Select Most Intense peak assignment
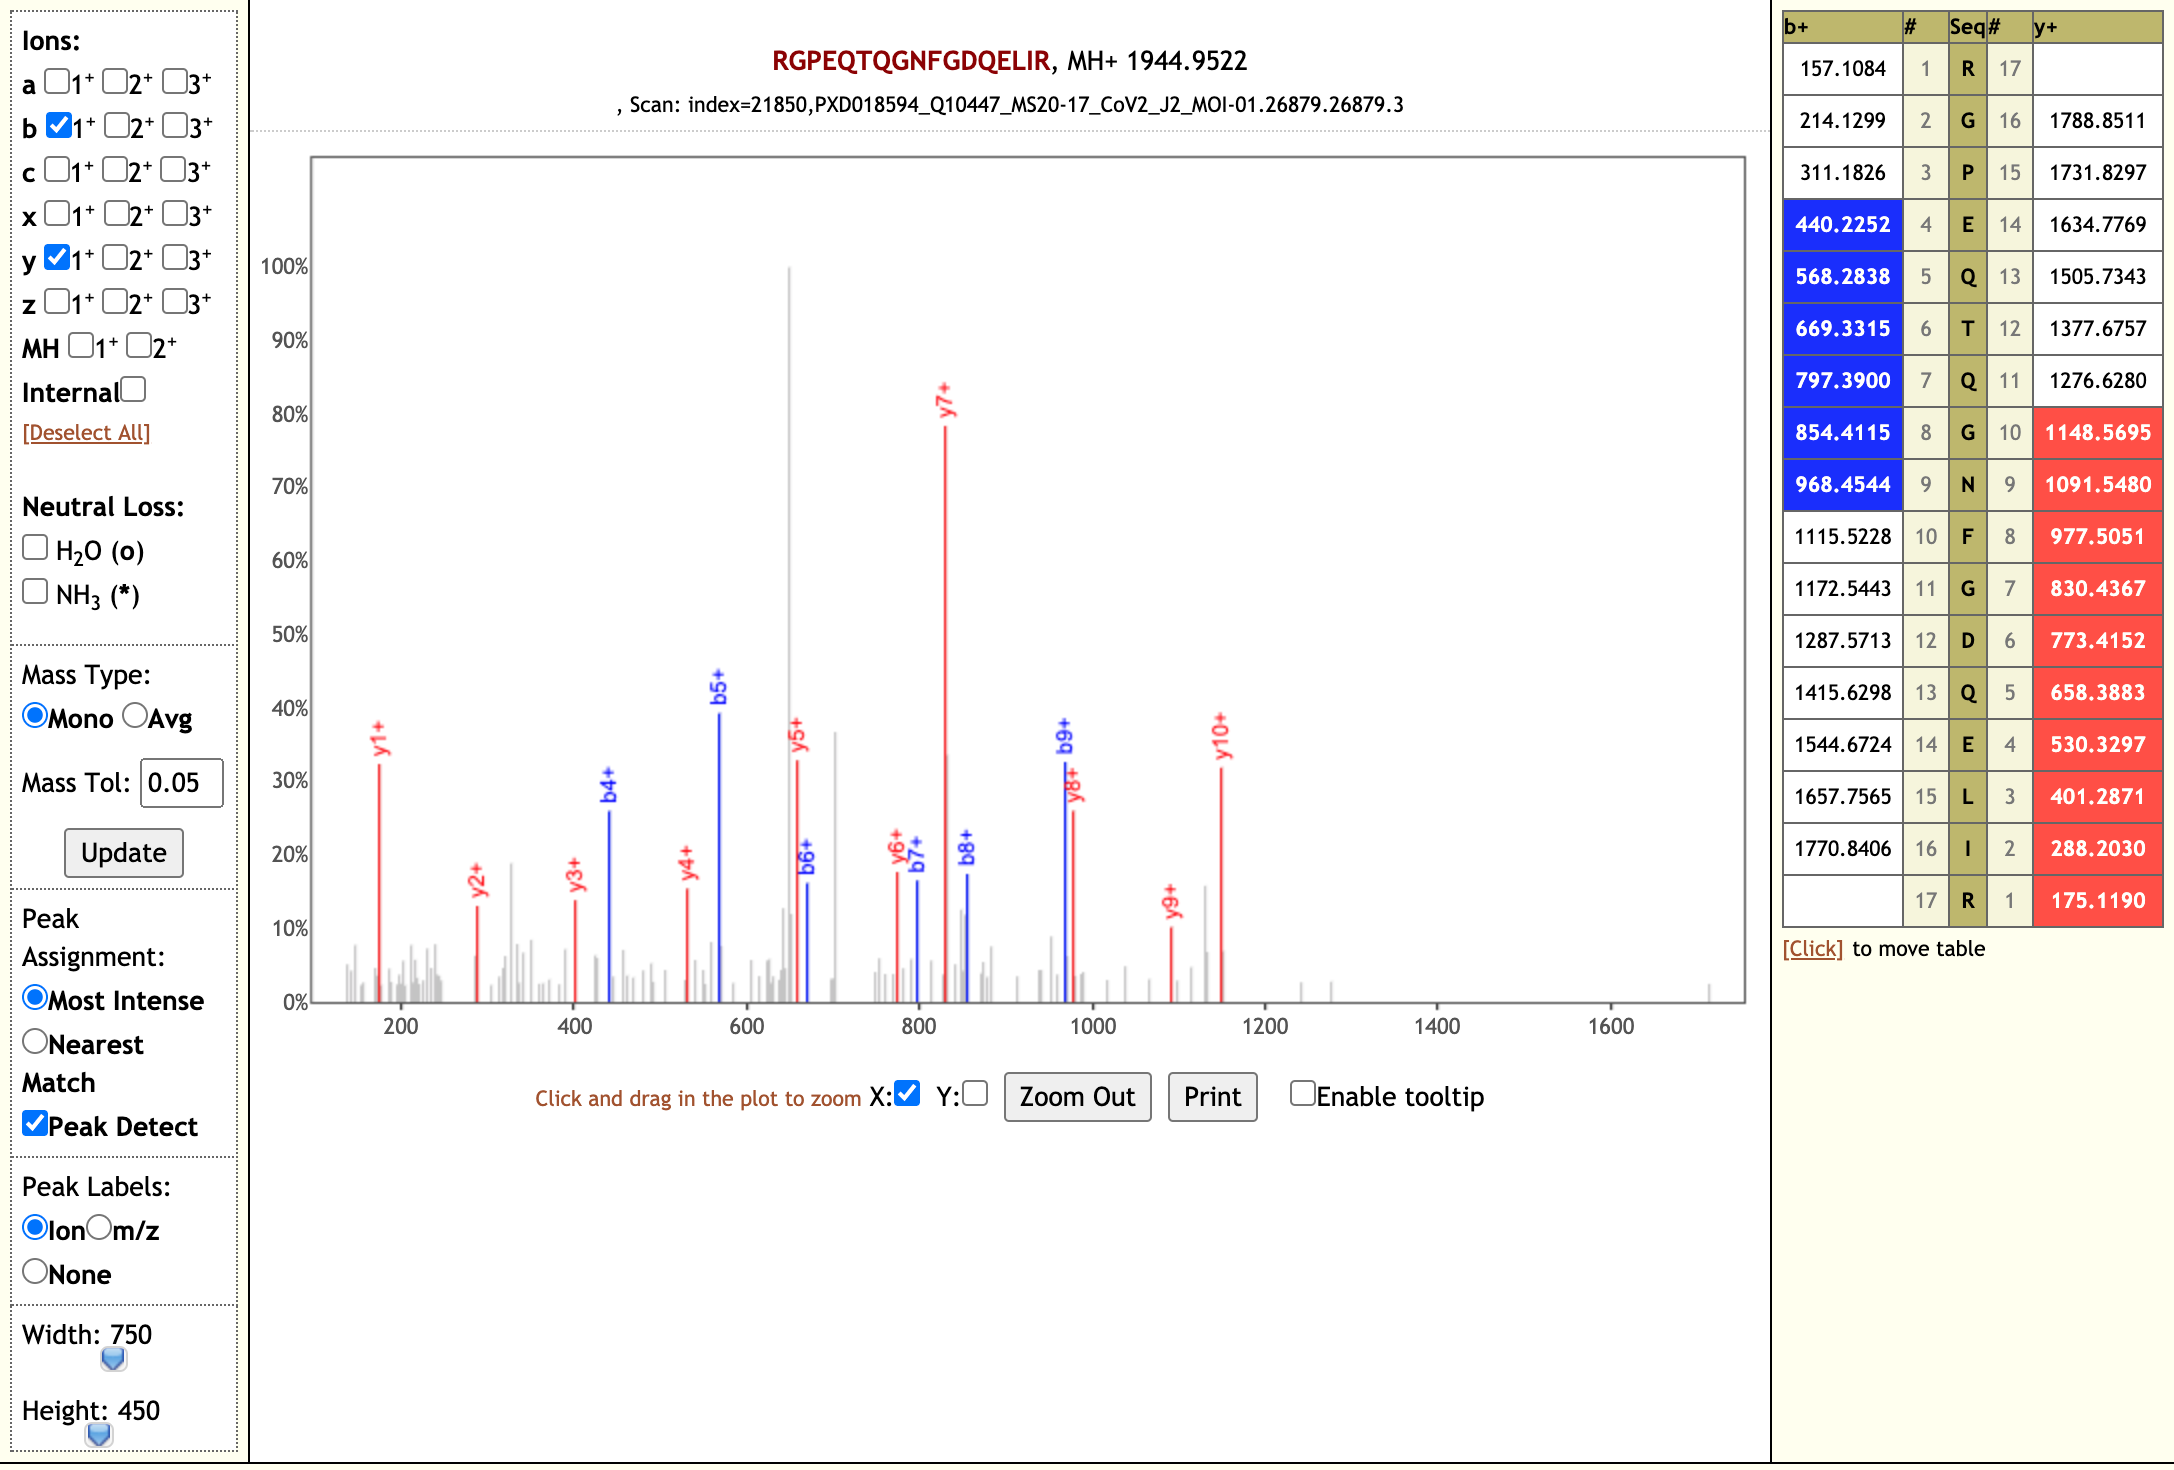The height and width of the screenshot is (1470, 2174). point(35,997)
